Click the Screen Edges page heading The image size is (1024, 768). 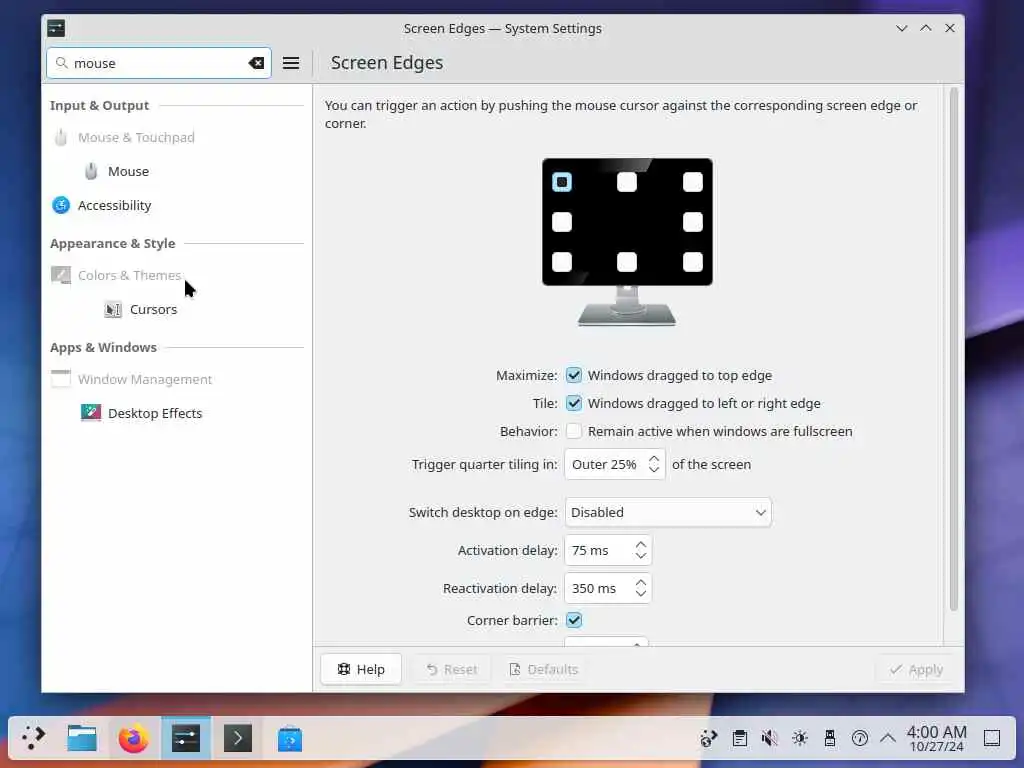tap(387, 63)
